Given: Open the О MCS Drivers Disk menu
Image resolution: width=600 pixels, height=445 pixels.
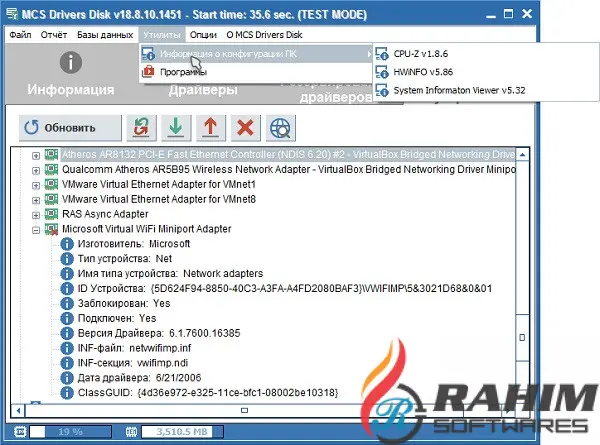Looking at the screenshot, I should 264,35.
